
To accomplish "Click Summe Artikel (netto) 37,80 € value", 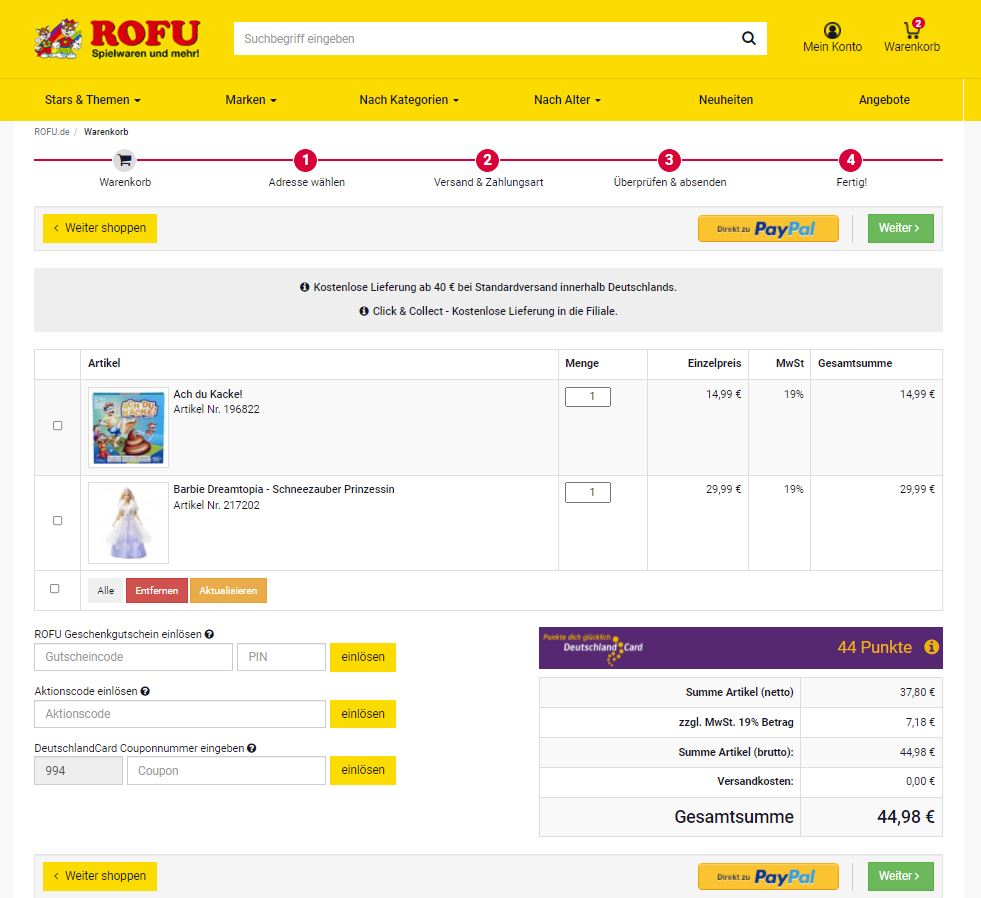I will point(917,692).
